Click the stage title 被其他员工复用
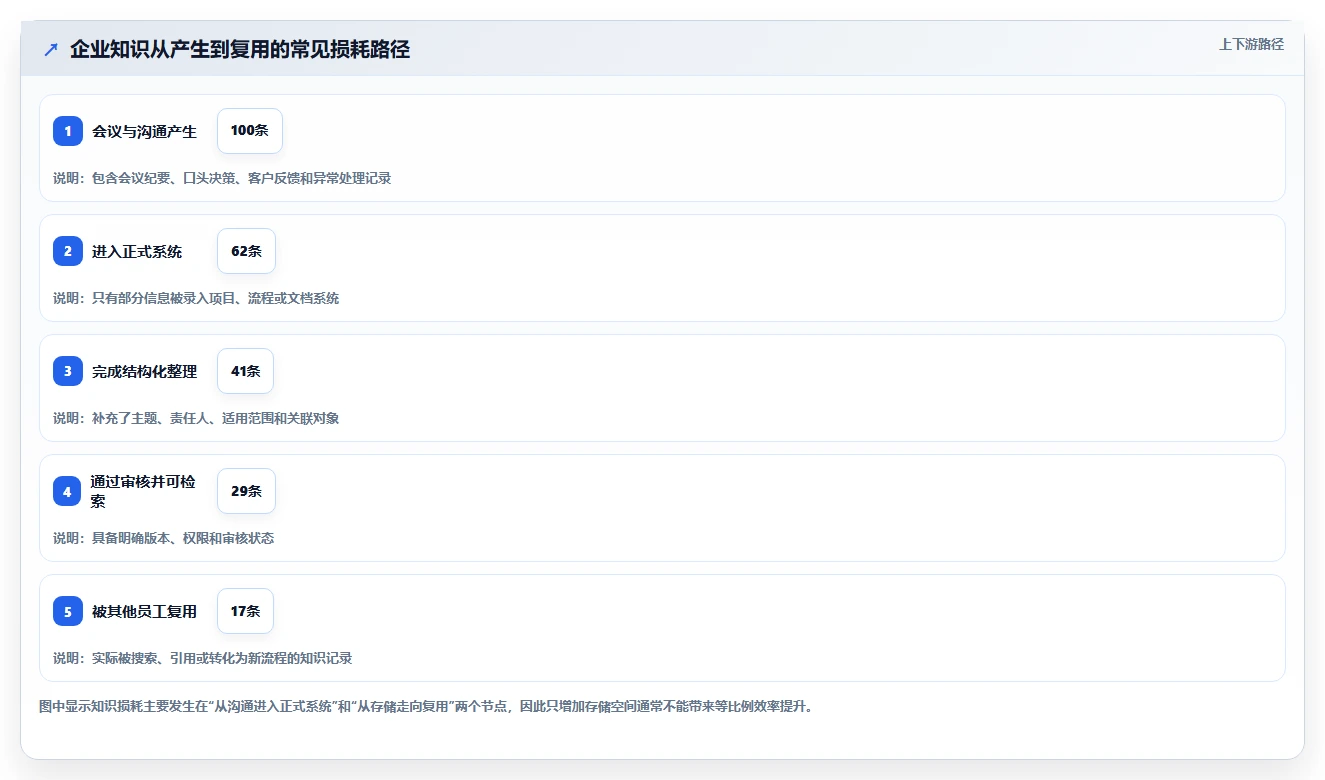This screenshot has height=780, width=1325. point(145,612)
